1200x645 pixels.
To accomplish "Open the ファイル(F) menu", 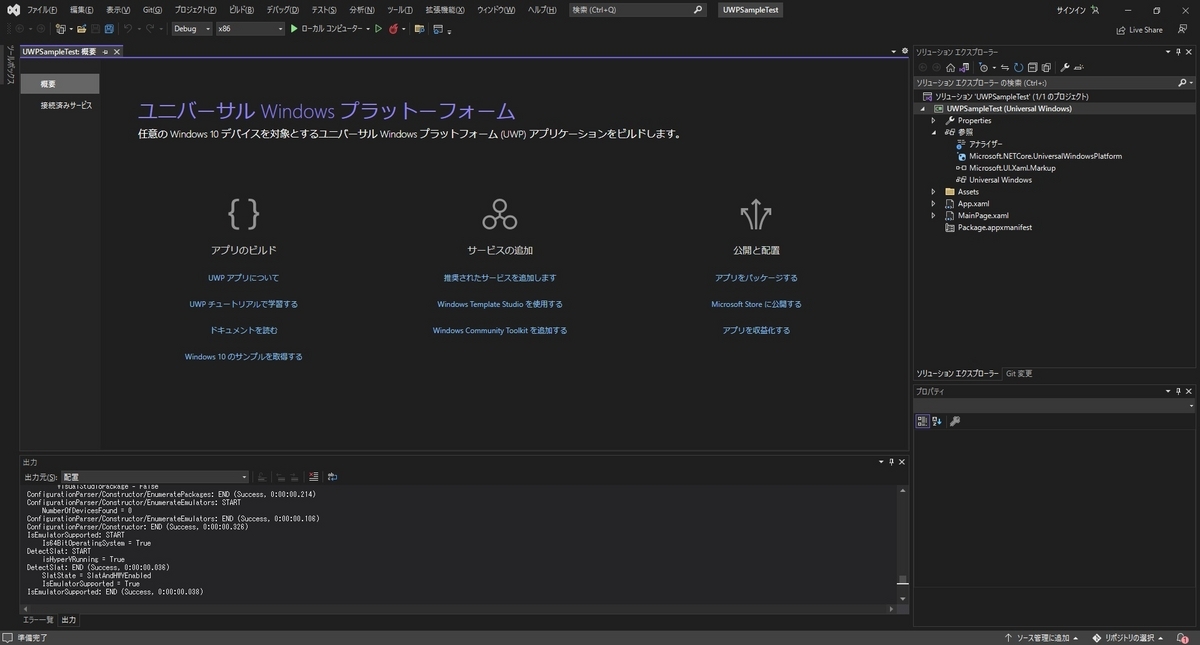I will click(42, 9).
